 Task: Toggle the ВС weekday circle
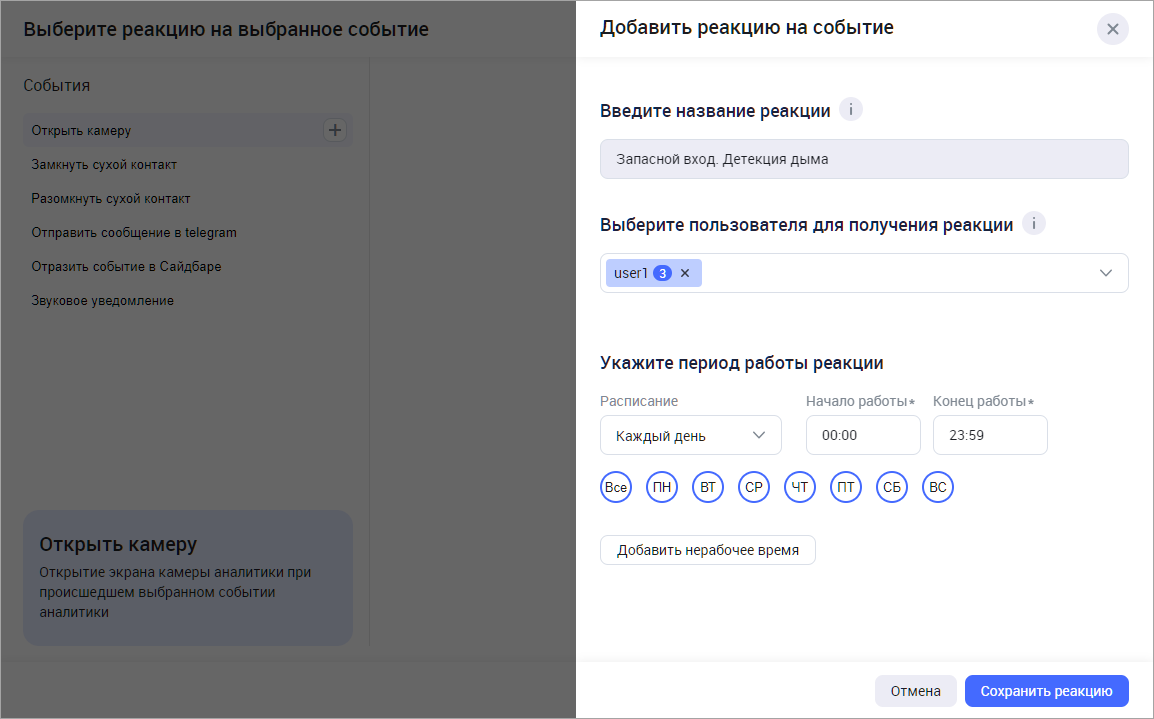[938, 488]
